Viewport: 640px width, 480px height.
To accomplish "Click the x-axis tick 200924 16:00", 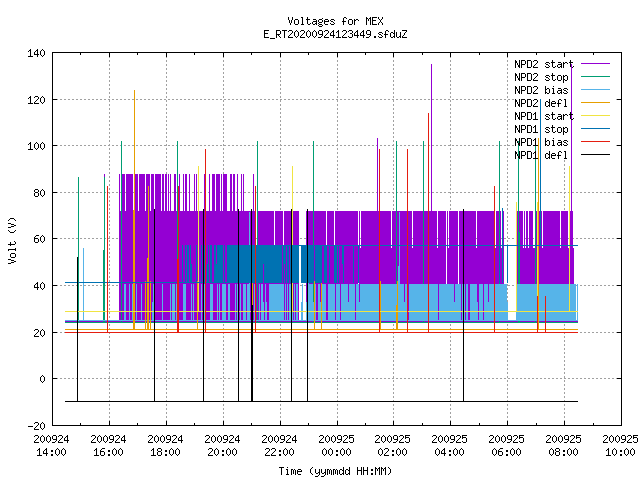I will coord(109,446).
